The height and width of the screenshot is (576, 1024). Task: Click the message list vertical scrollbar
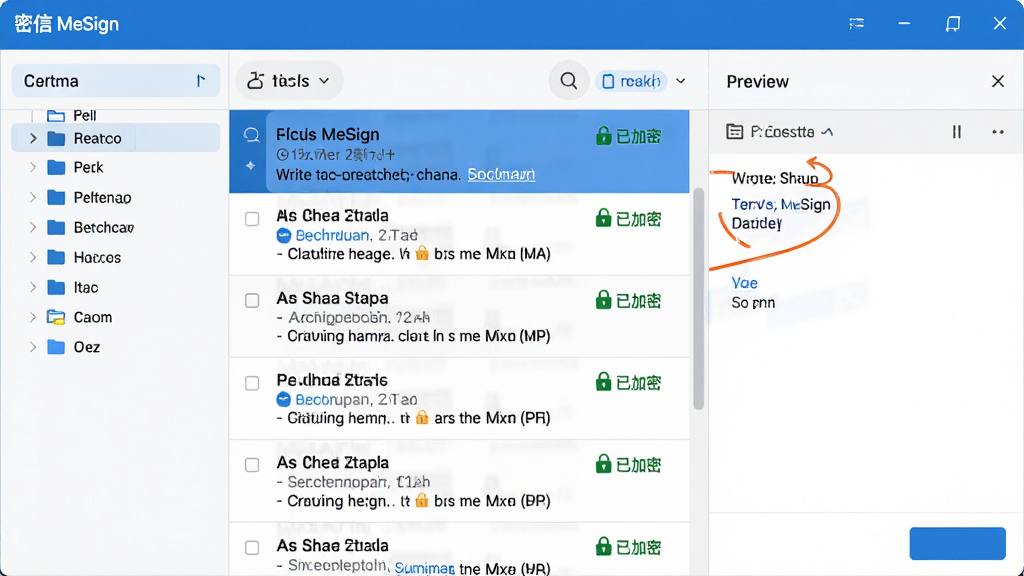(x=698, y=299)
